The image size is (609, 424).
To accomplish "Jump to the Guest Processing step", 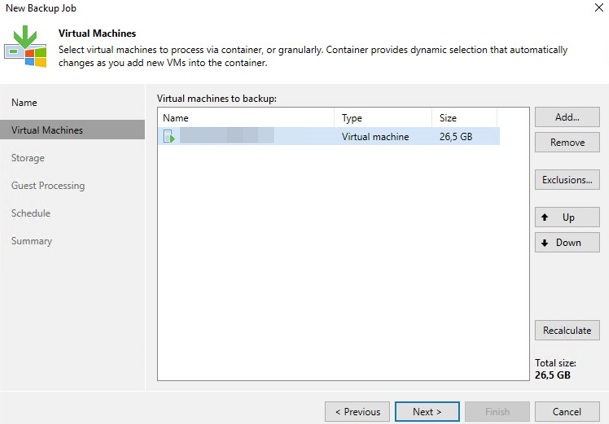I will (x=48, y=186).
